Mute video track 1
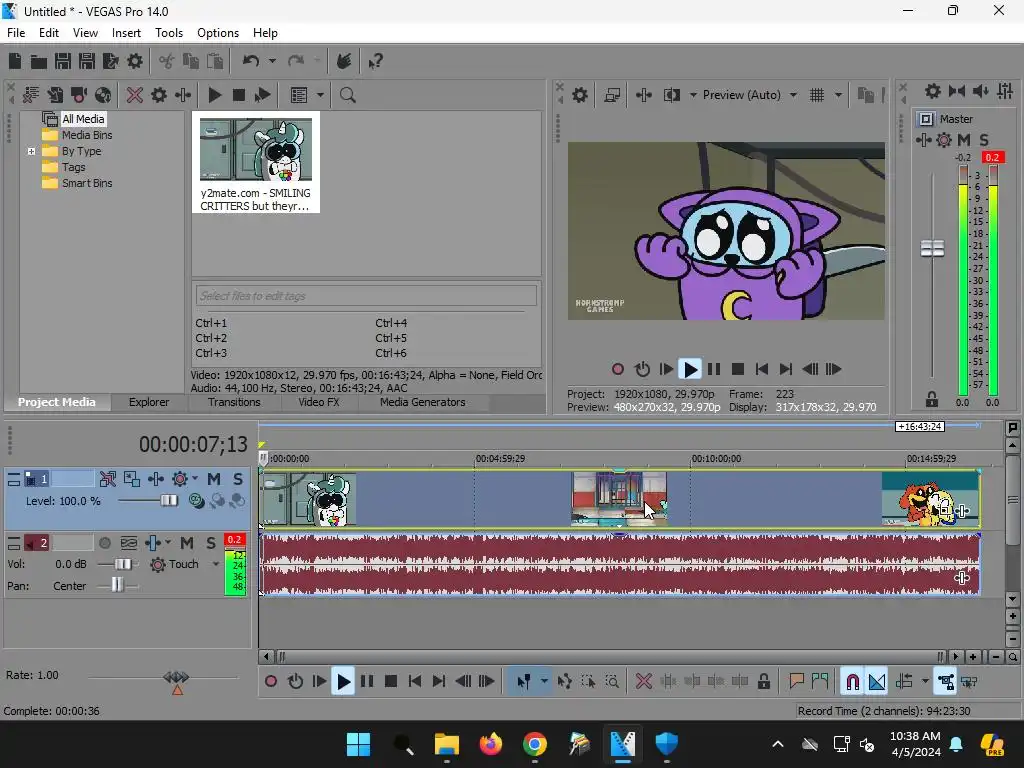This screenshot has height=768, width=1024. click(x=214, y=479)
